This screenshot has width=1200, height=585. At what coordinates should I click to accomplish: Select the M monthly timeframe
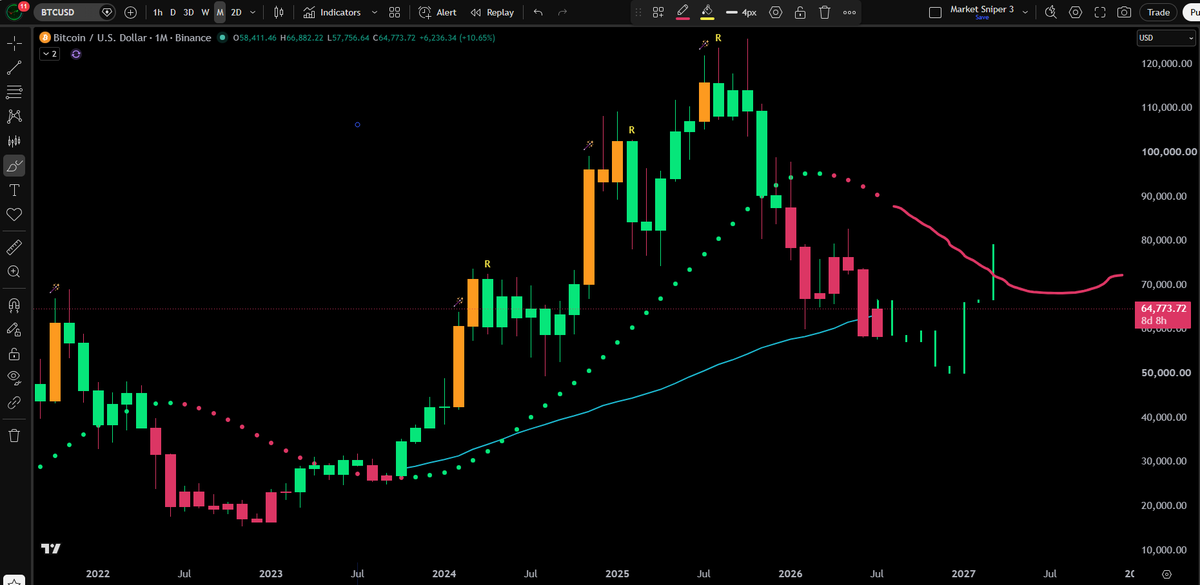pos(220,12)
